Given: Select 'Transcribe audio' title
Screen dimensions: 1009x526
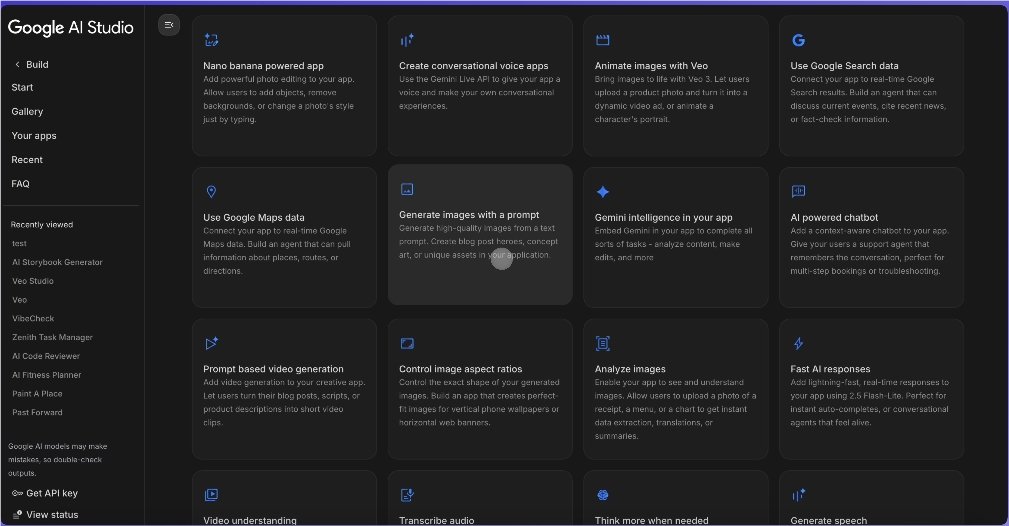Looking at the screenshot, I should pos(436,520).
